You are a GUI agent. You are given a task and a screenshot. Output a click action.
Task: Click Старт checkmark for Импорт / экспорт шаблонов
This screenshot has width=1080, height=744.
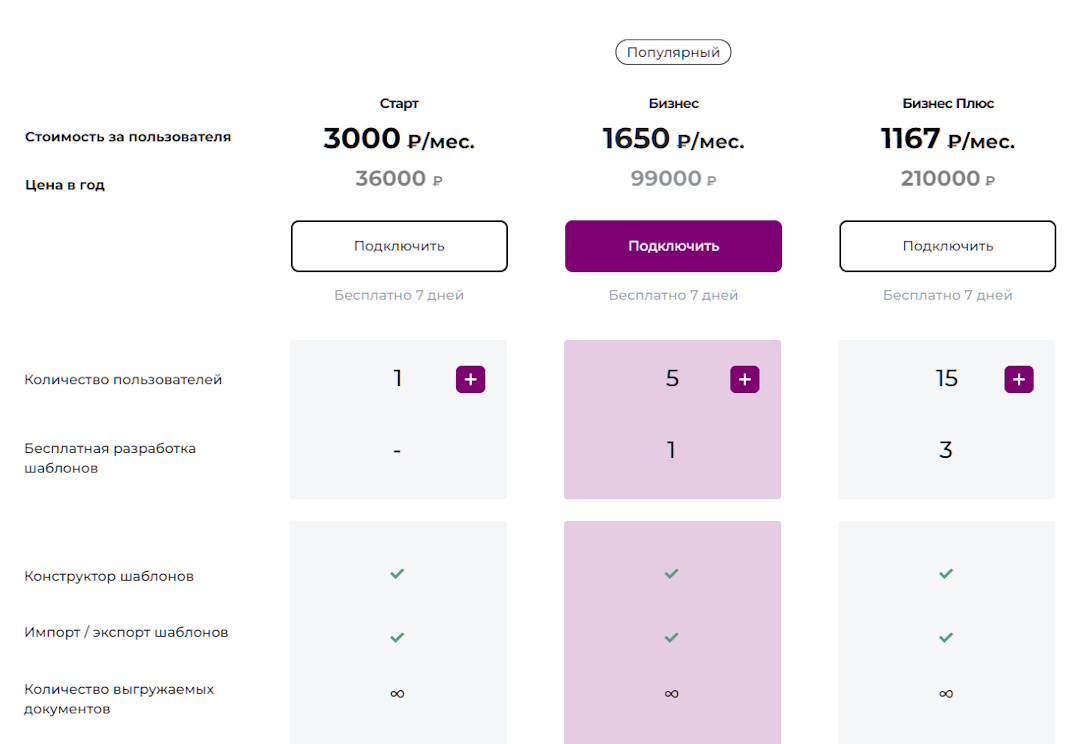pyautogui.click(x=397, y=637)
